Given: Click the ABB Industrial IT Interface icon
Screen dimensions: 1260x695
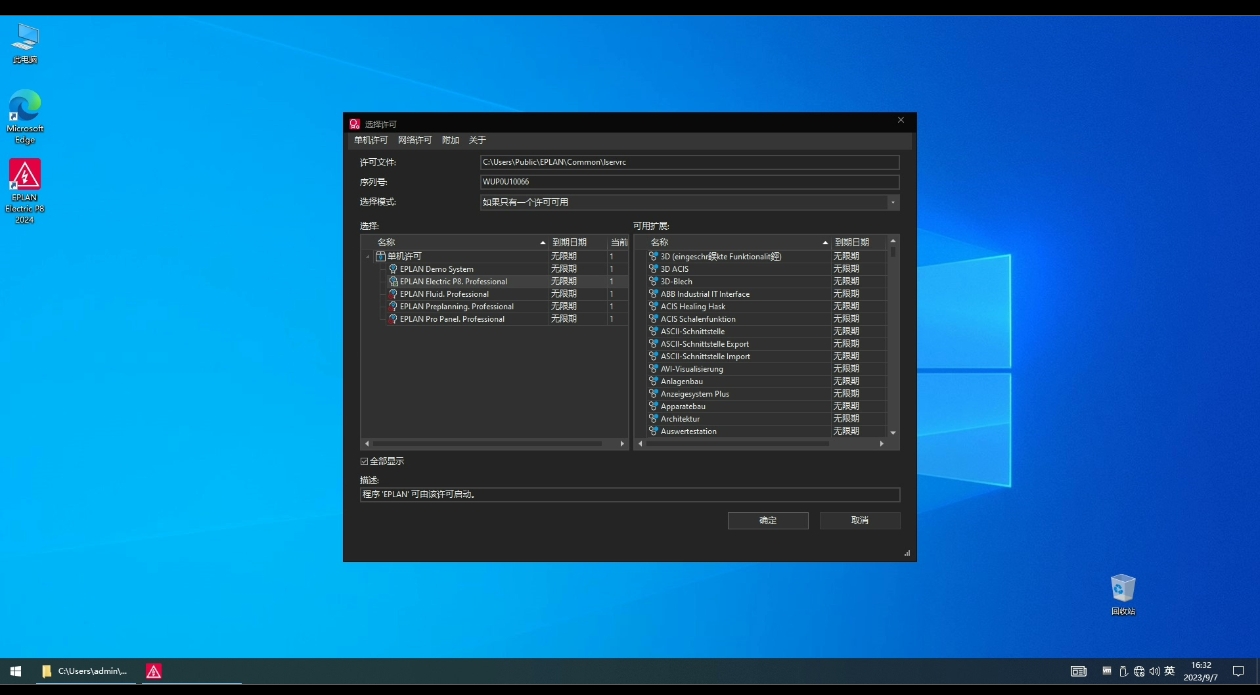Looking at the screenshot, I should point(653,294).
